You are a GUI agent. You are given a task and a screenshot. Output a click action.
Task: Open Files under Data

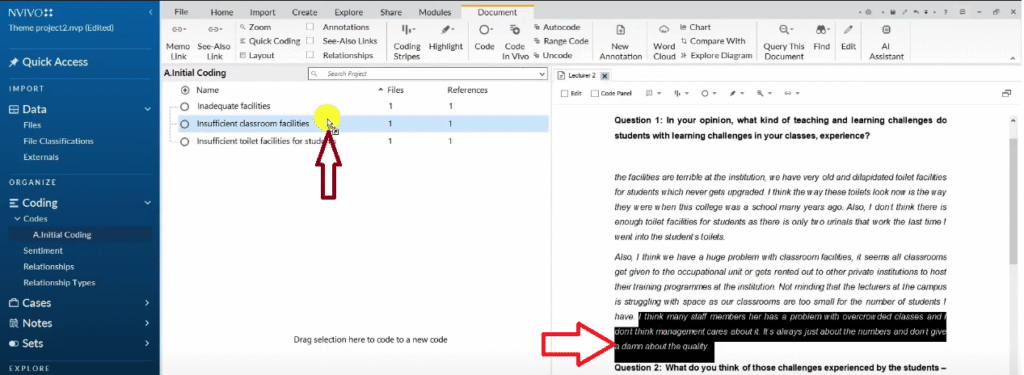32,125
